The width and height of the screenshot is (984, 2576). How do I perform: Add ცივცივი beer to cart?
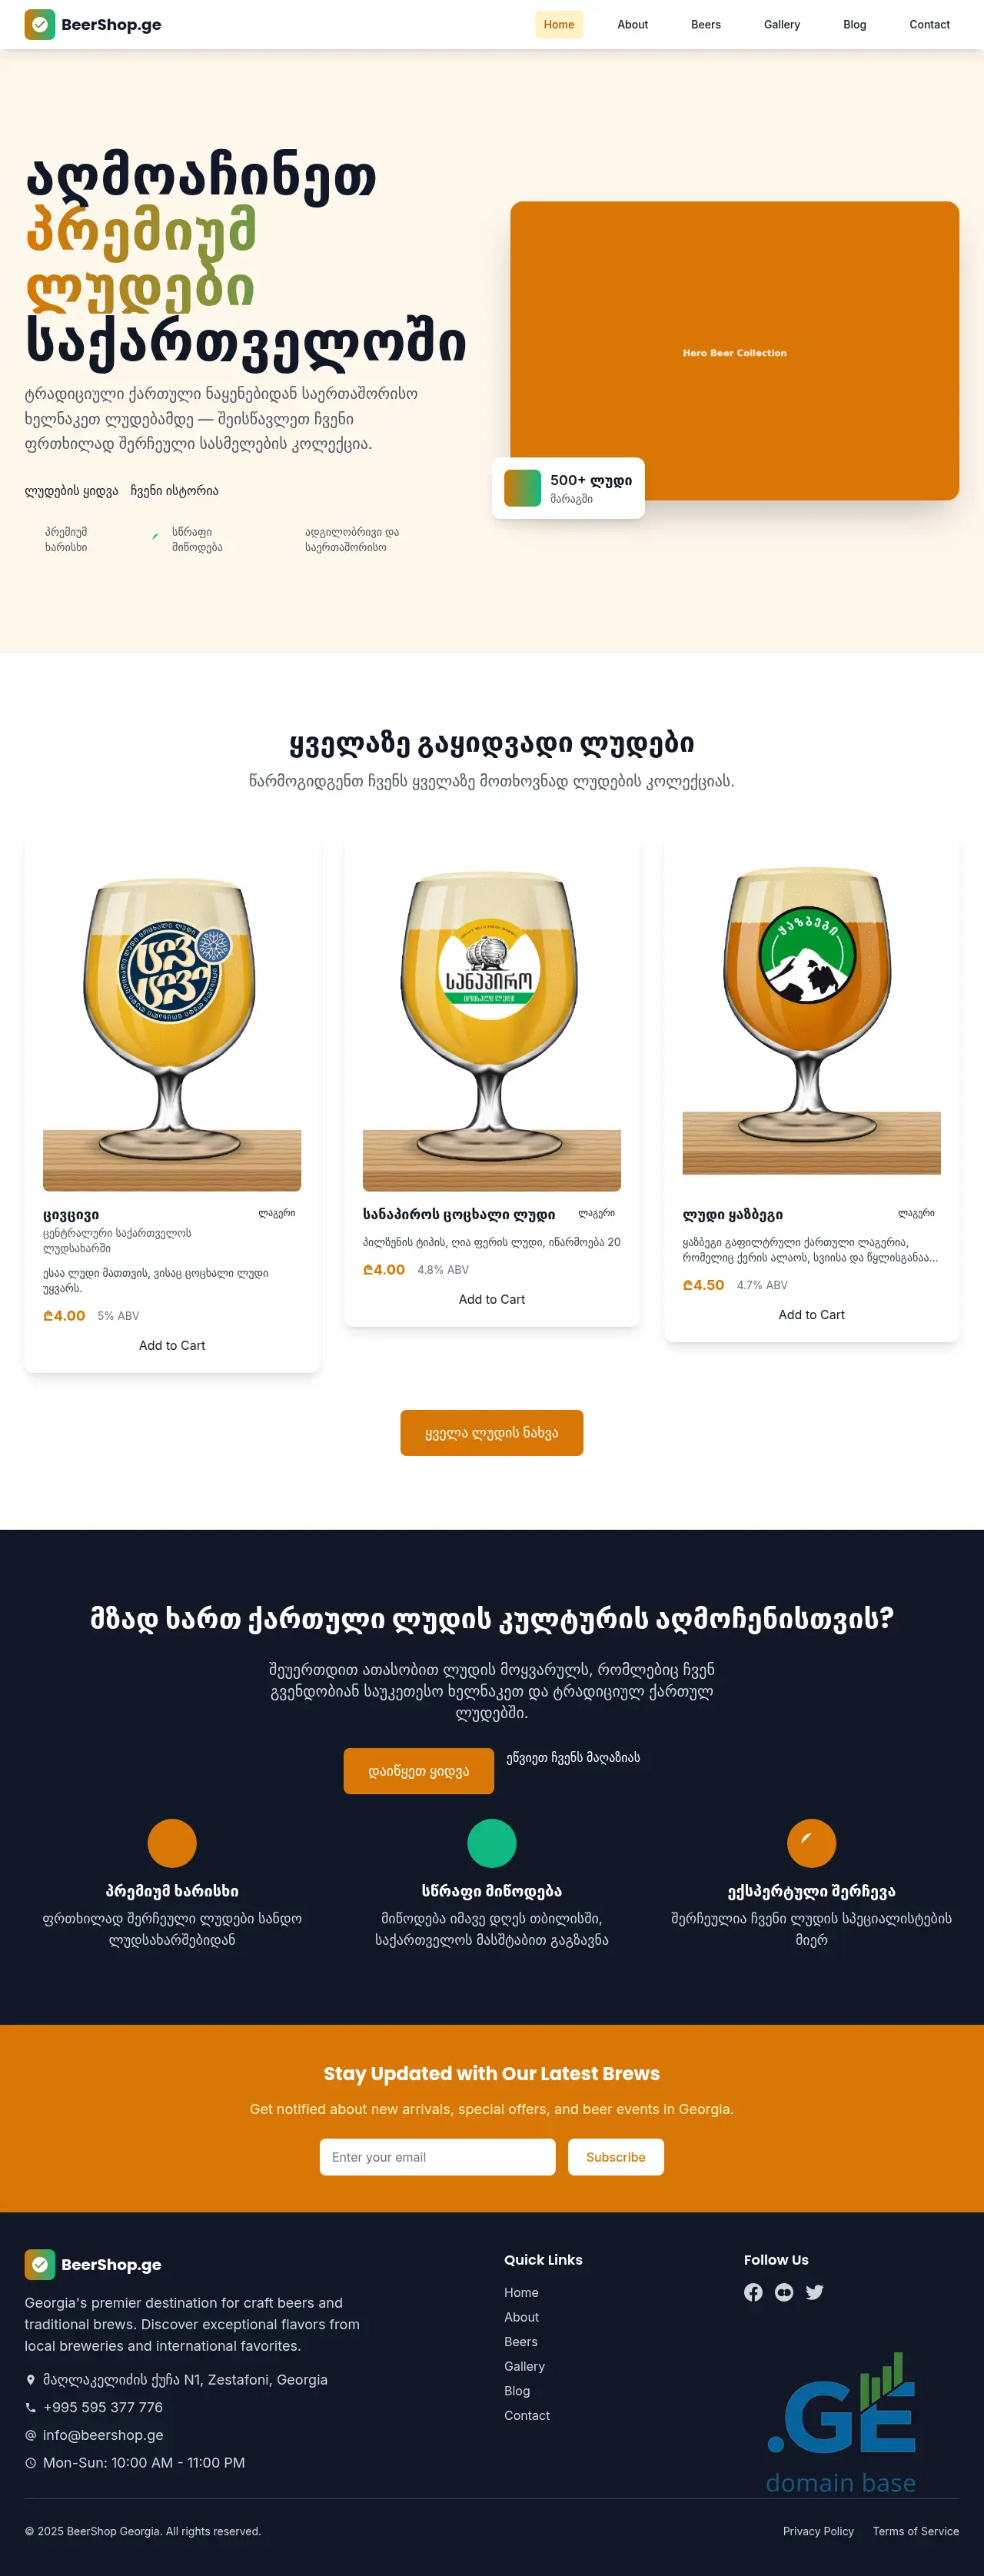click(x=172, y=1345)
